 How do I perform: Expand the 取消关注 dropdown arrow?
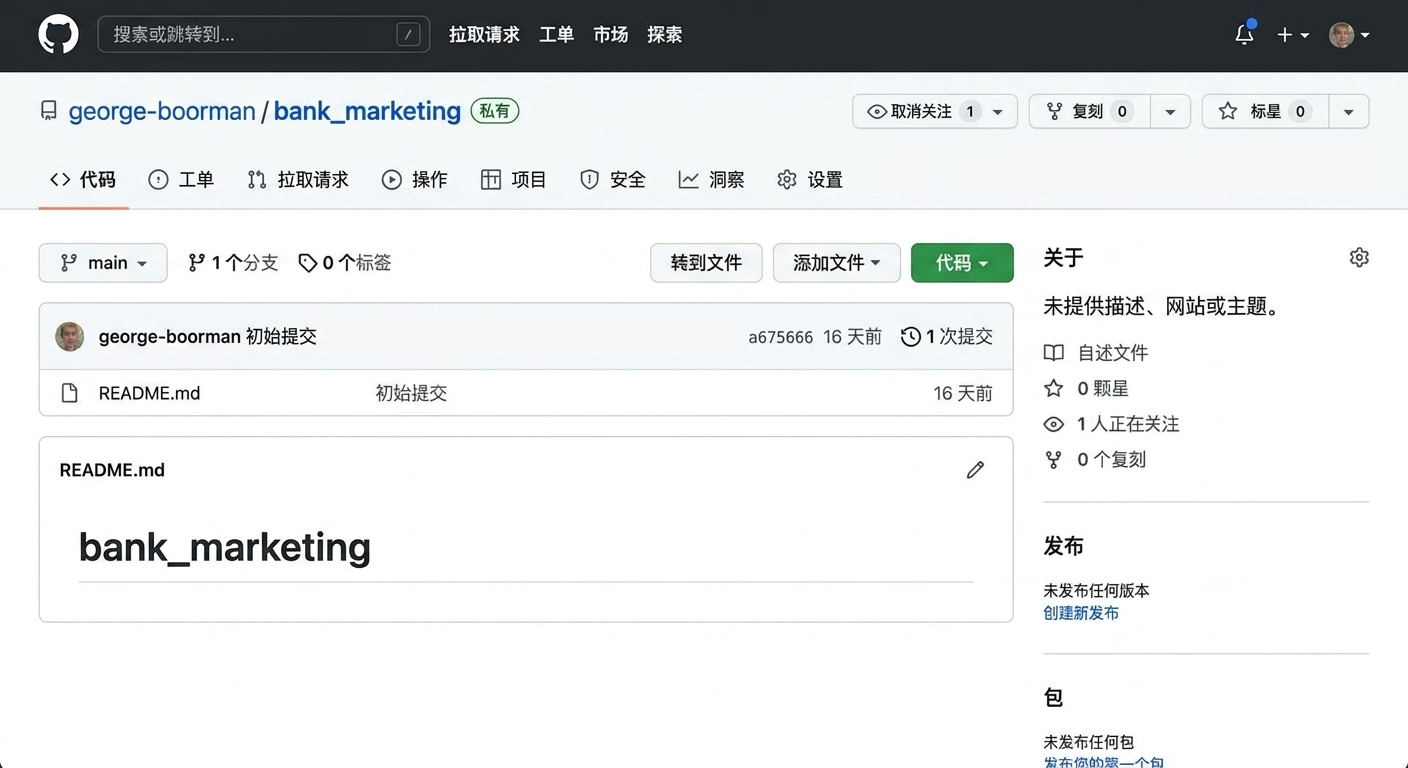[998, 111]
